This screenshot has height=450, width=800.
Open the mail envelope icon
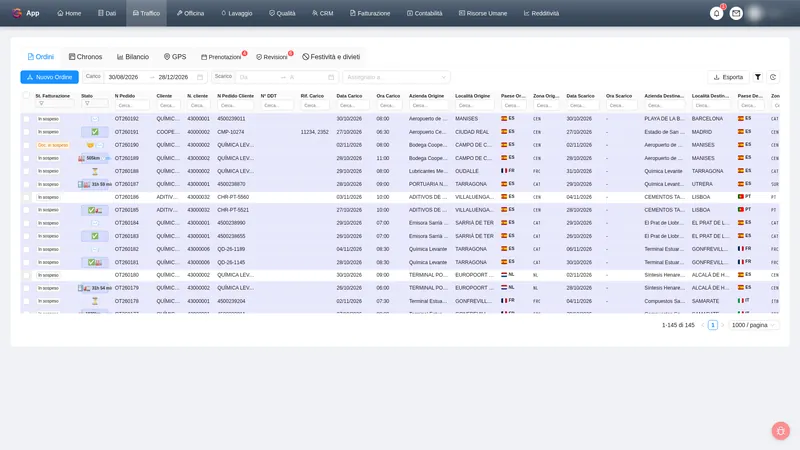tap(736, 13)
